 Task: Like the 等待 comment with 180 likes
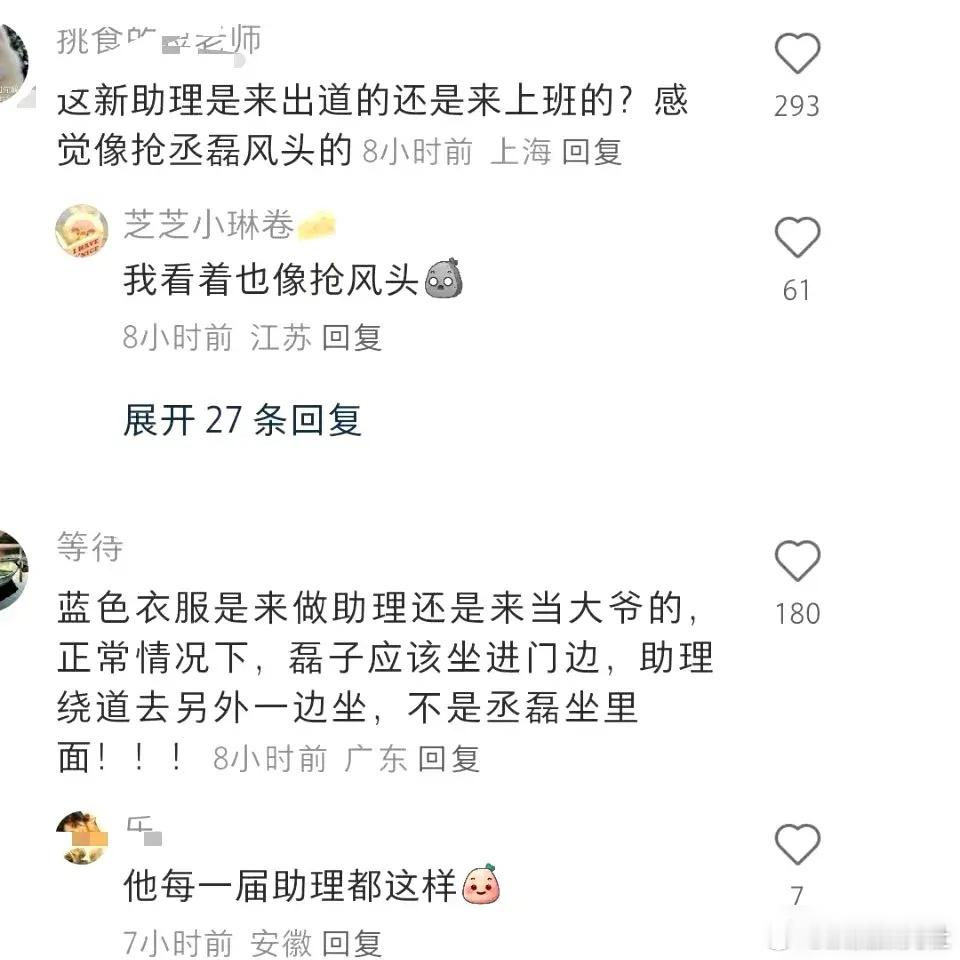[x=797, y=561]
